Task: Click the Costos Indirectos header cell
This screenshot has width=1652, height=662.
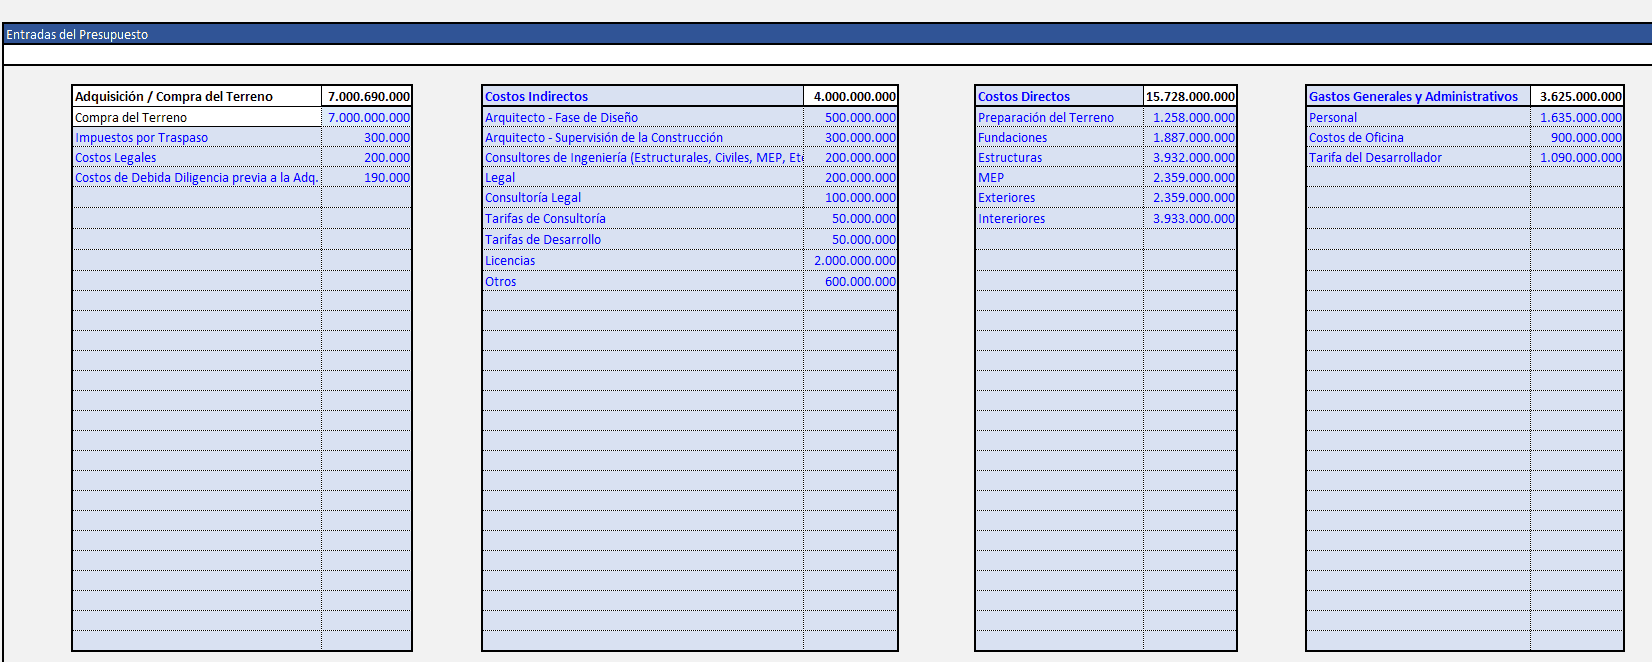Action: pyautogui.click(x=642, y=96)
